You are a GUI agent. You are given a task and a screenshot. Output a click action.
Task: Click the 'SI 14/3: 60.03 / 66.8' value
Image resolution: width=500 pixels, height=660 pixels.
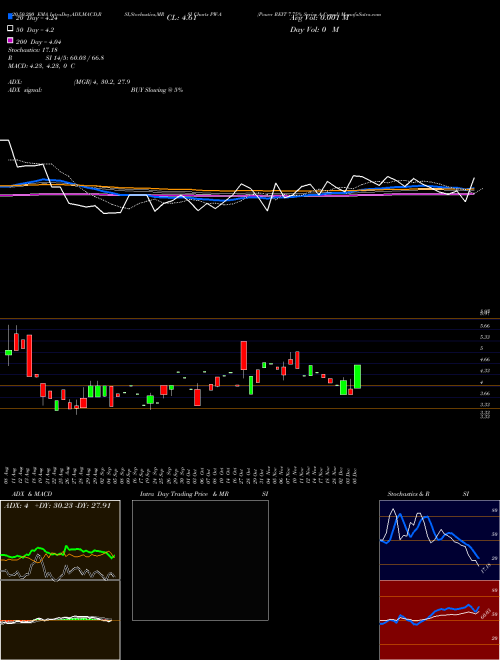pos(75,58)
